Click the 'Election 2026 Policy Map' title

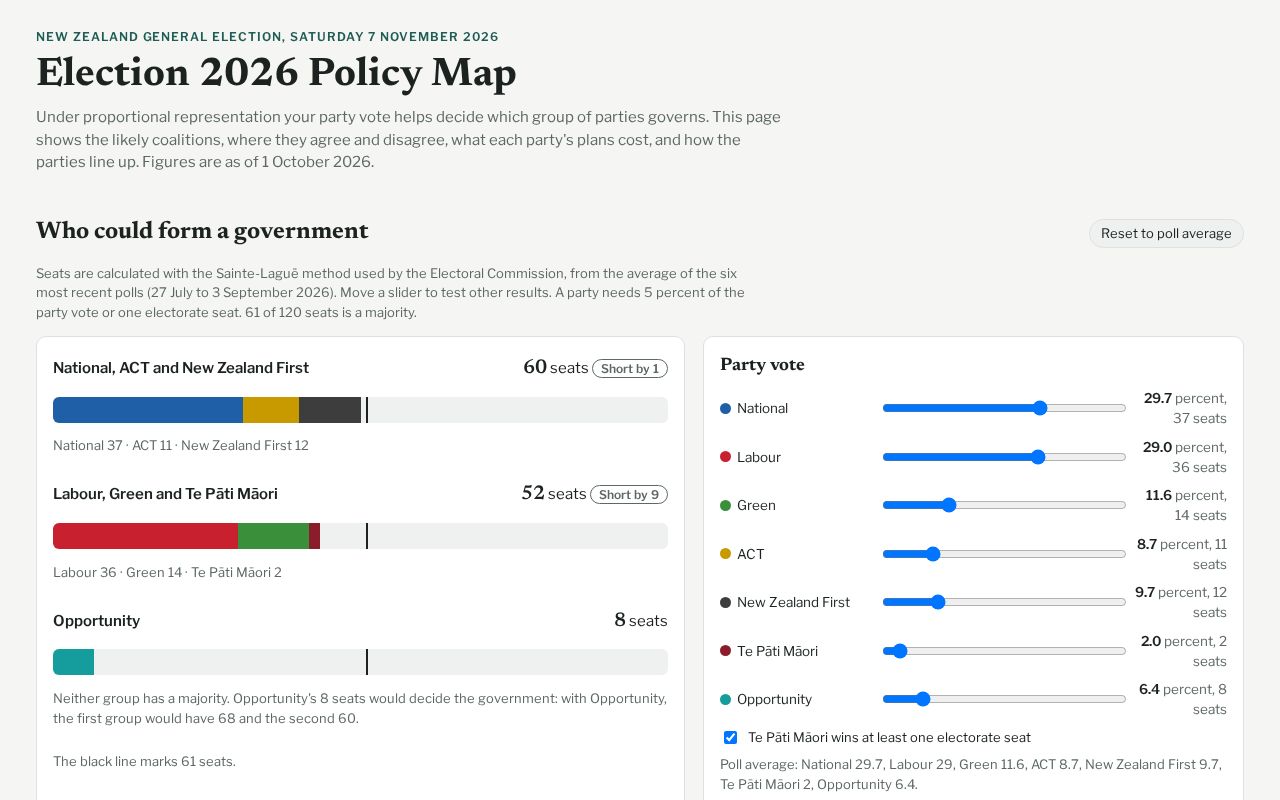[276, 73]
